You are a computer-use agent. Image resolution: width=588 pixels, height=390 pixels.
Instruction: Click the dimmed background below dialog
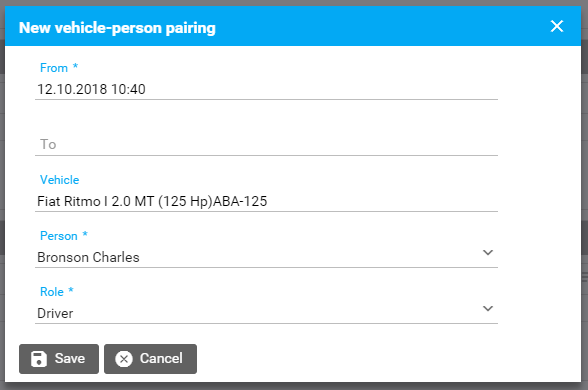[x=294, y=387]
